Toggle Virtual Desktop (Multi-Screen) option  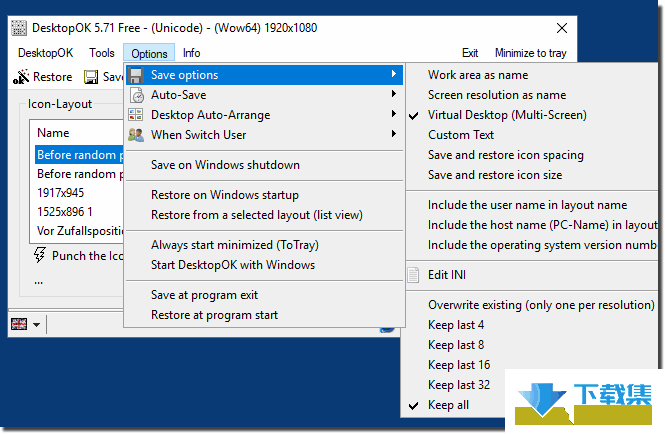[x=507, y=115]
